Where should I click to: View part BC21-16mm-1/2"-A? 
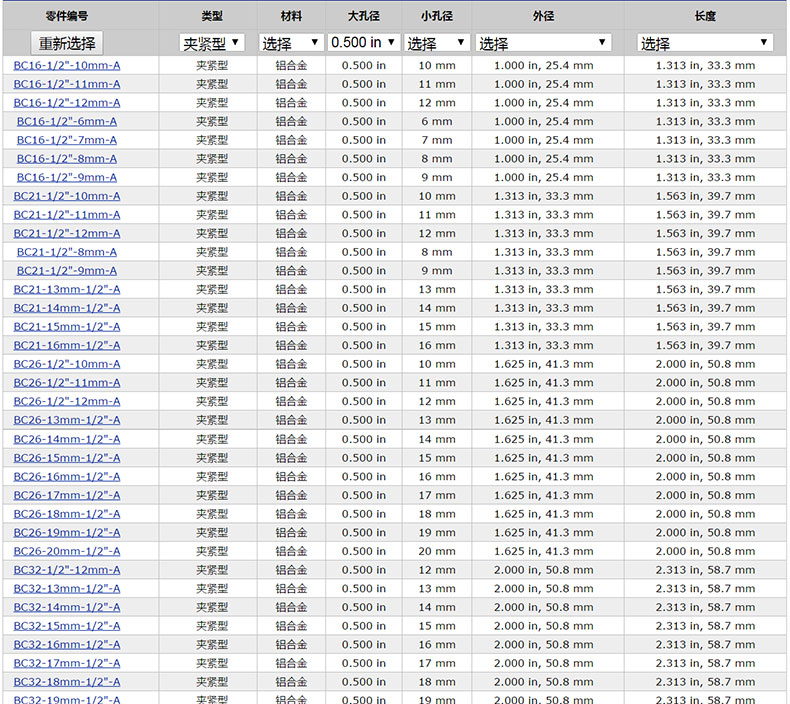pyautogui.click(x=67, y=345)
